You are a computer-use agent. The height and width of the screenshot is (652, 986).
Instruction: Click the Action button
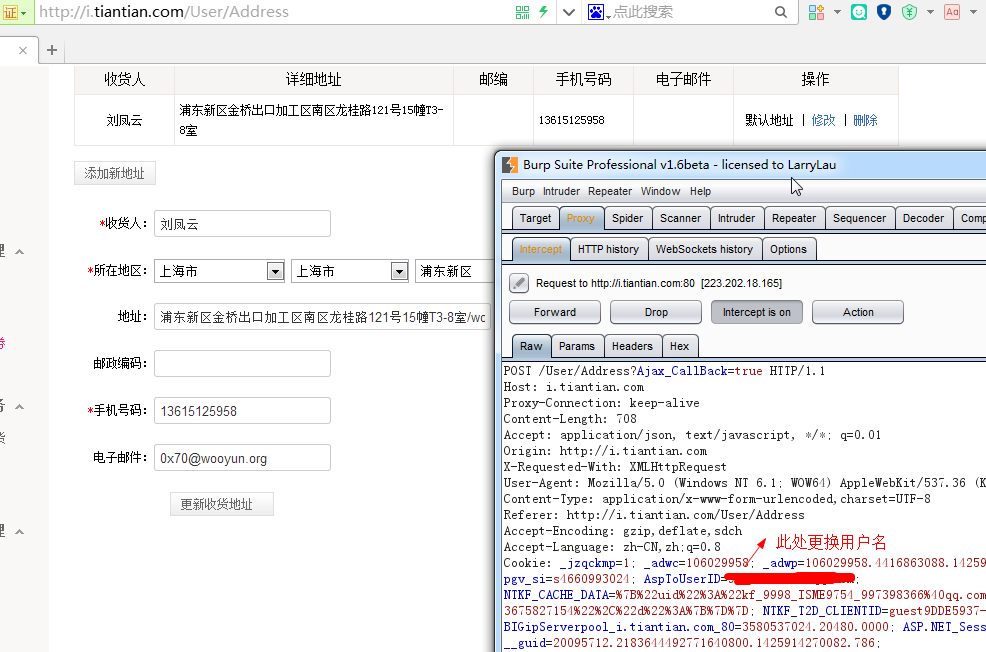coord(858,312)
